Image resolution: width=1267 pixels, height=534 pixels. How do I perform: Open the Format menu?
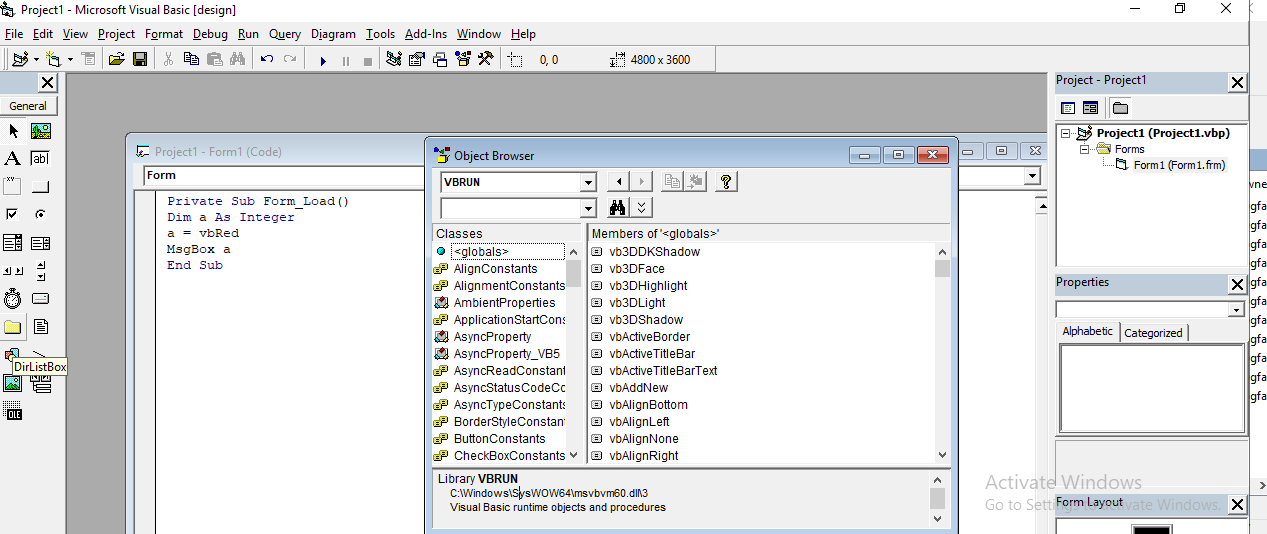pos(164,34)
